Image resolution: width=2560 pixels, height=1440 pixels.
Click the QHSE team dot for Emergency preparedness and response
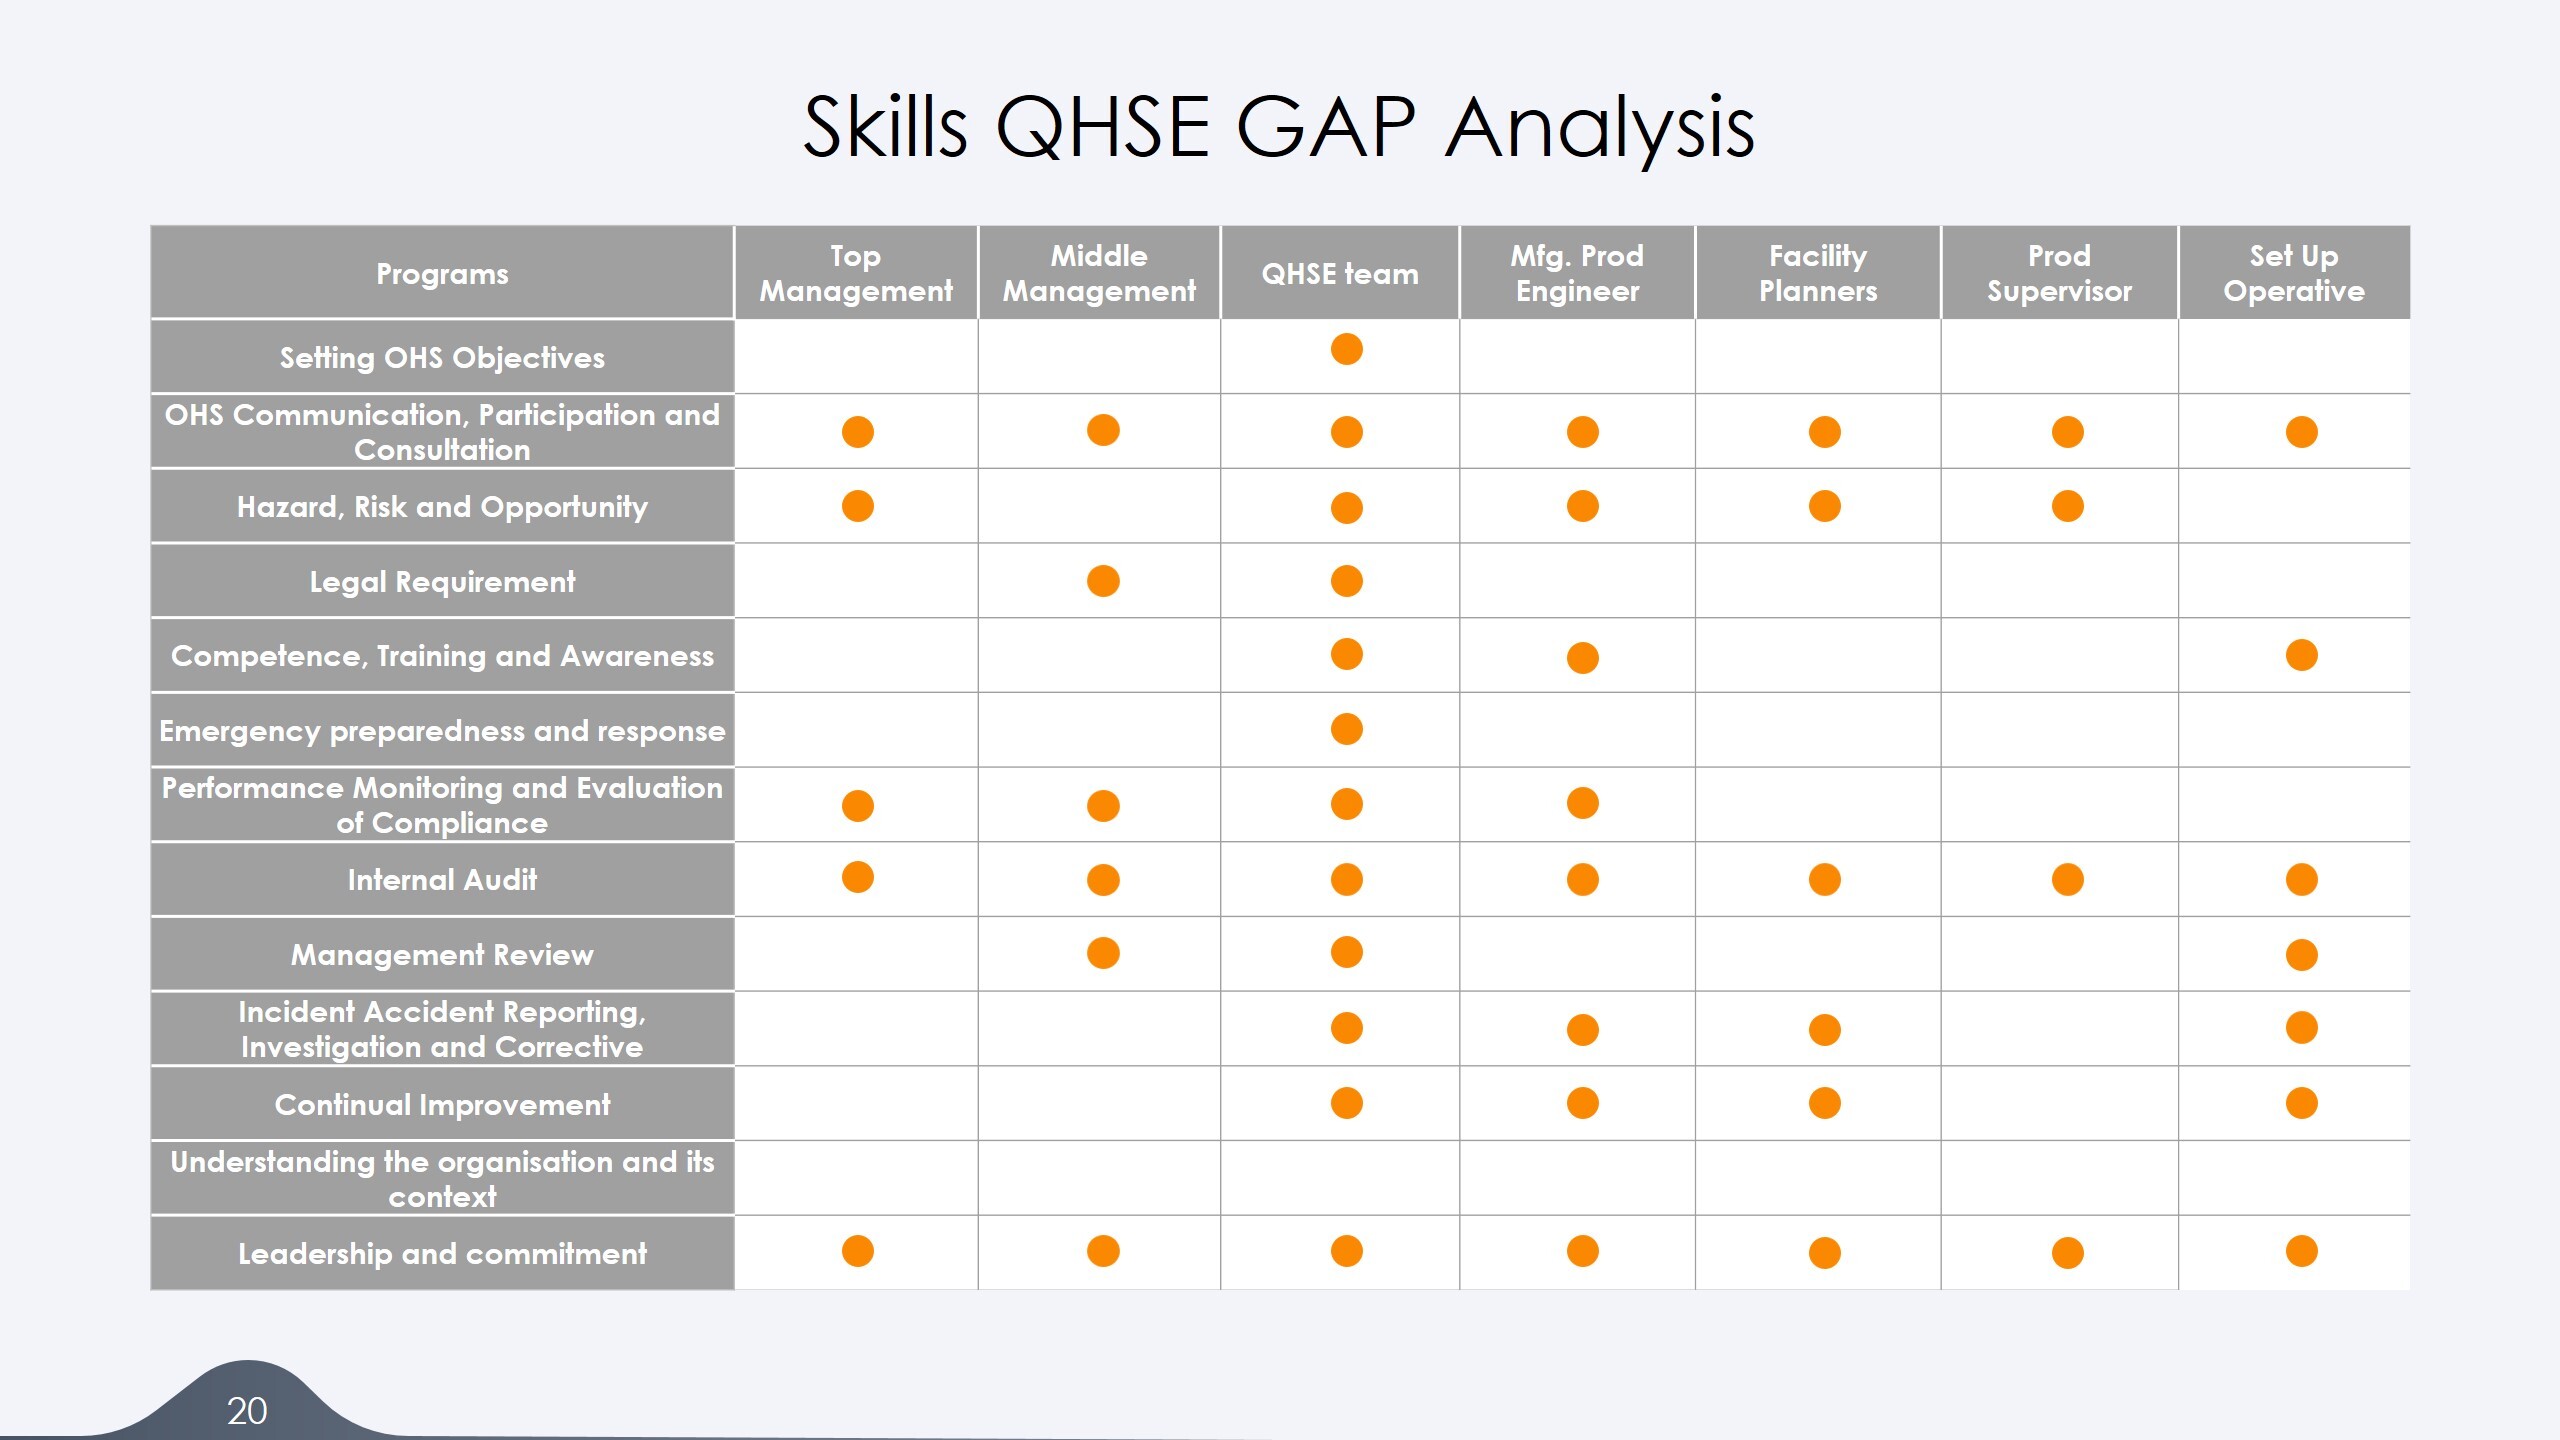tap(1345, 730)
